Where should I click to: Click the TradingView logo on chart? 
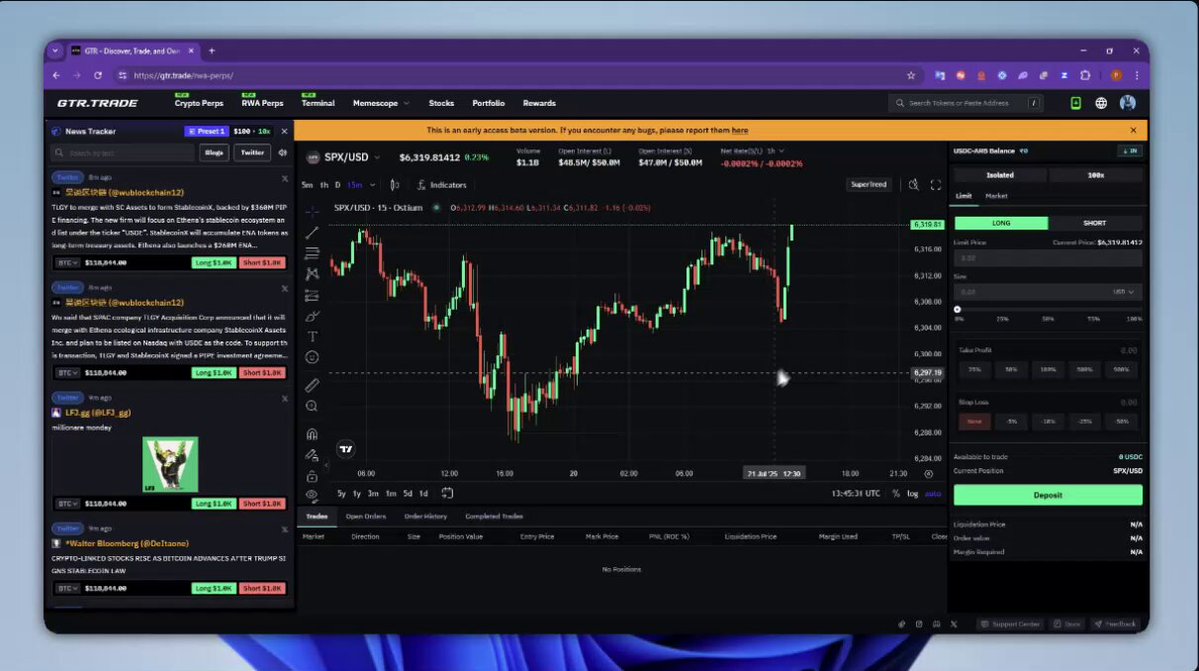(346, 449)
